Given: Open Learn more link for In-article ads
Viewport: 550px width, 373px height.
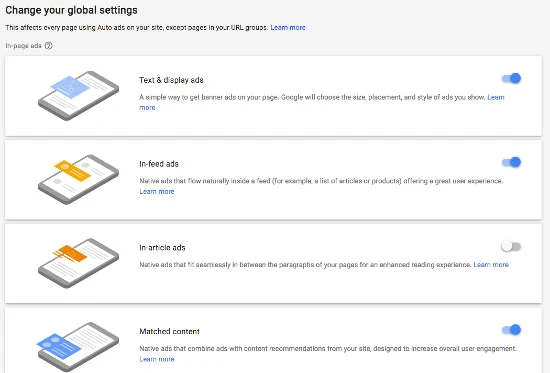Looking at the screenshot, I should point(491,265).
